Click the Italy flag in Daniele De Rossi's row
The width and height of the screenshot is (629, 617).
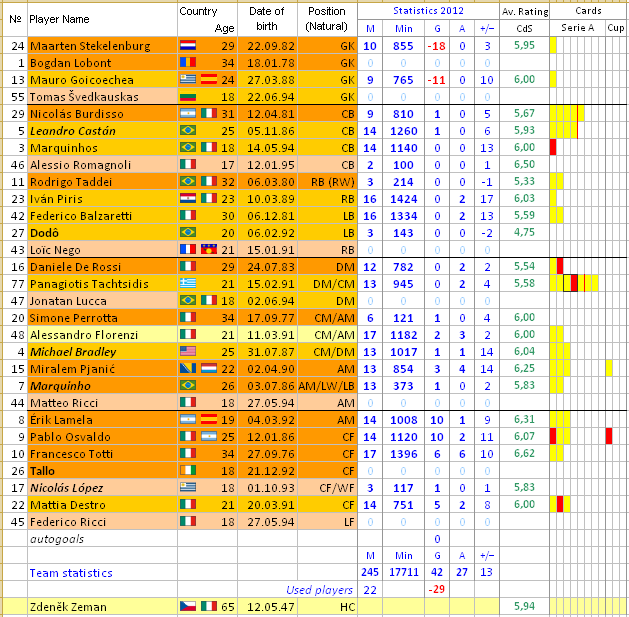pos(188,266)
